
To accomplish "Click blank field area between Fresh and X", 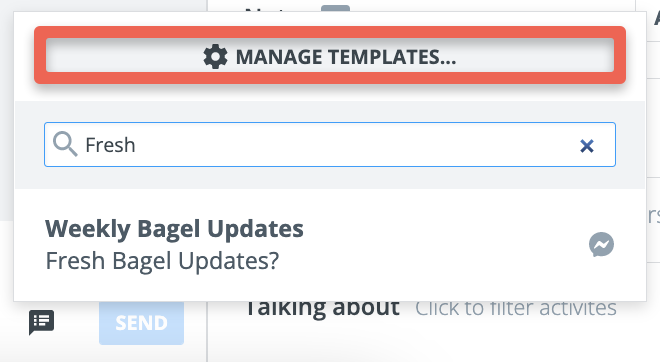I will [x=356, y=145].
